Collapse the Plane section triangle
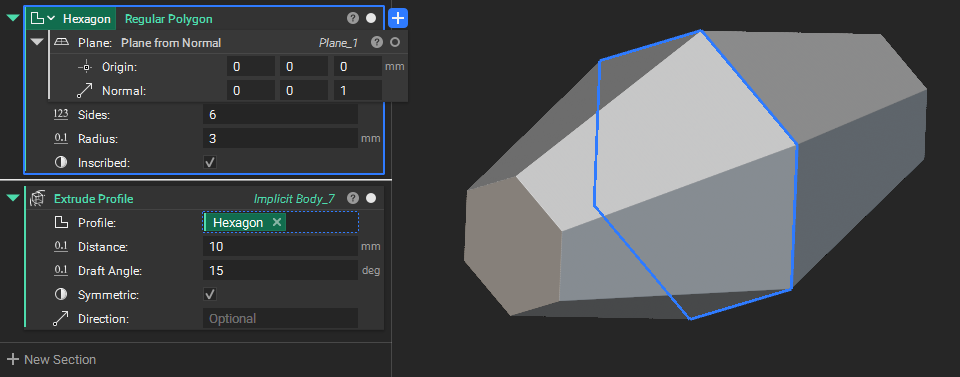Image resolution: width=960 pixels, height=377 pixels. pos(37,42)
